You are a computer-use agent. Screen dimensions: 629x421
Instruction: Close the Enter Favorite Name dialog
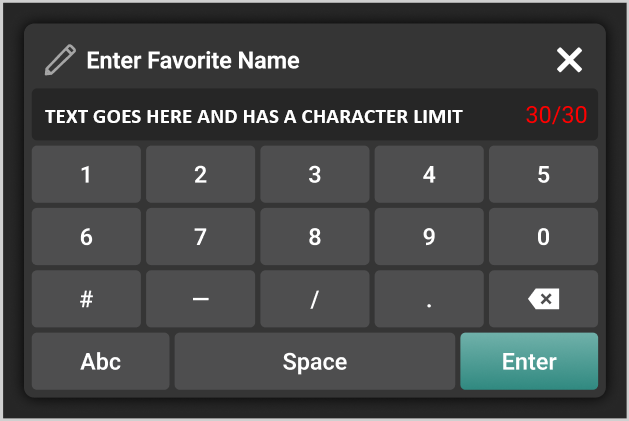pos(569,61)
